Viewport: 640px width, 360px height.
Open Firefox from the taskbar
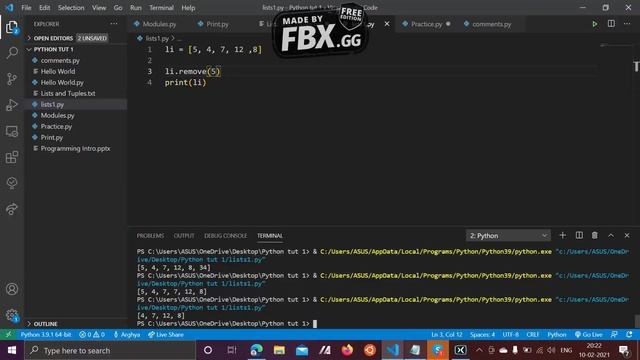coord(347,350)
